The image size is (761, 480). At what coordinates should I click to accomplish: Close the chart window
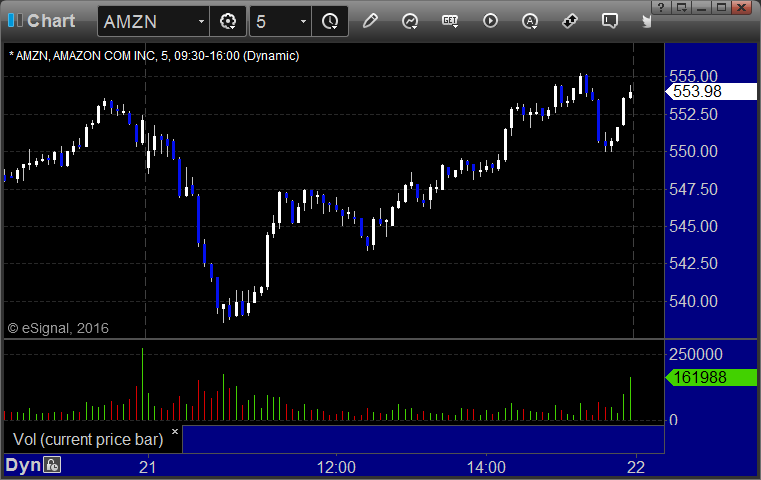coord(742,7)
